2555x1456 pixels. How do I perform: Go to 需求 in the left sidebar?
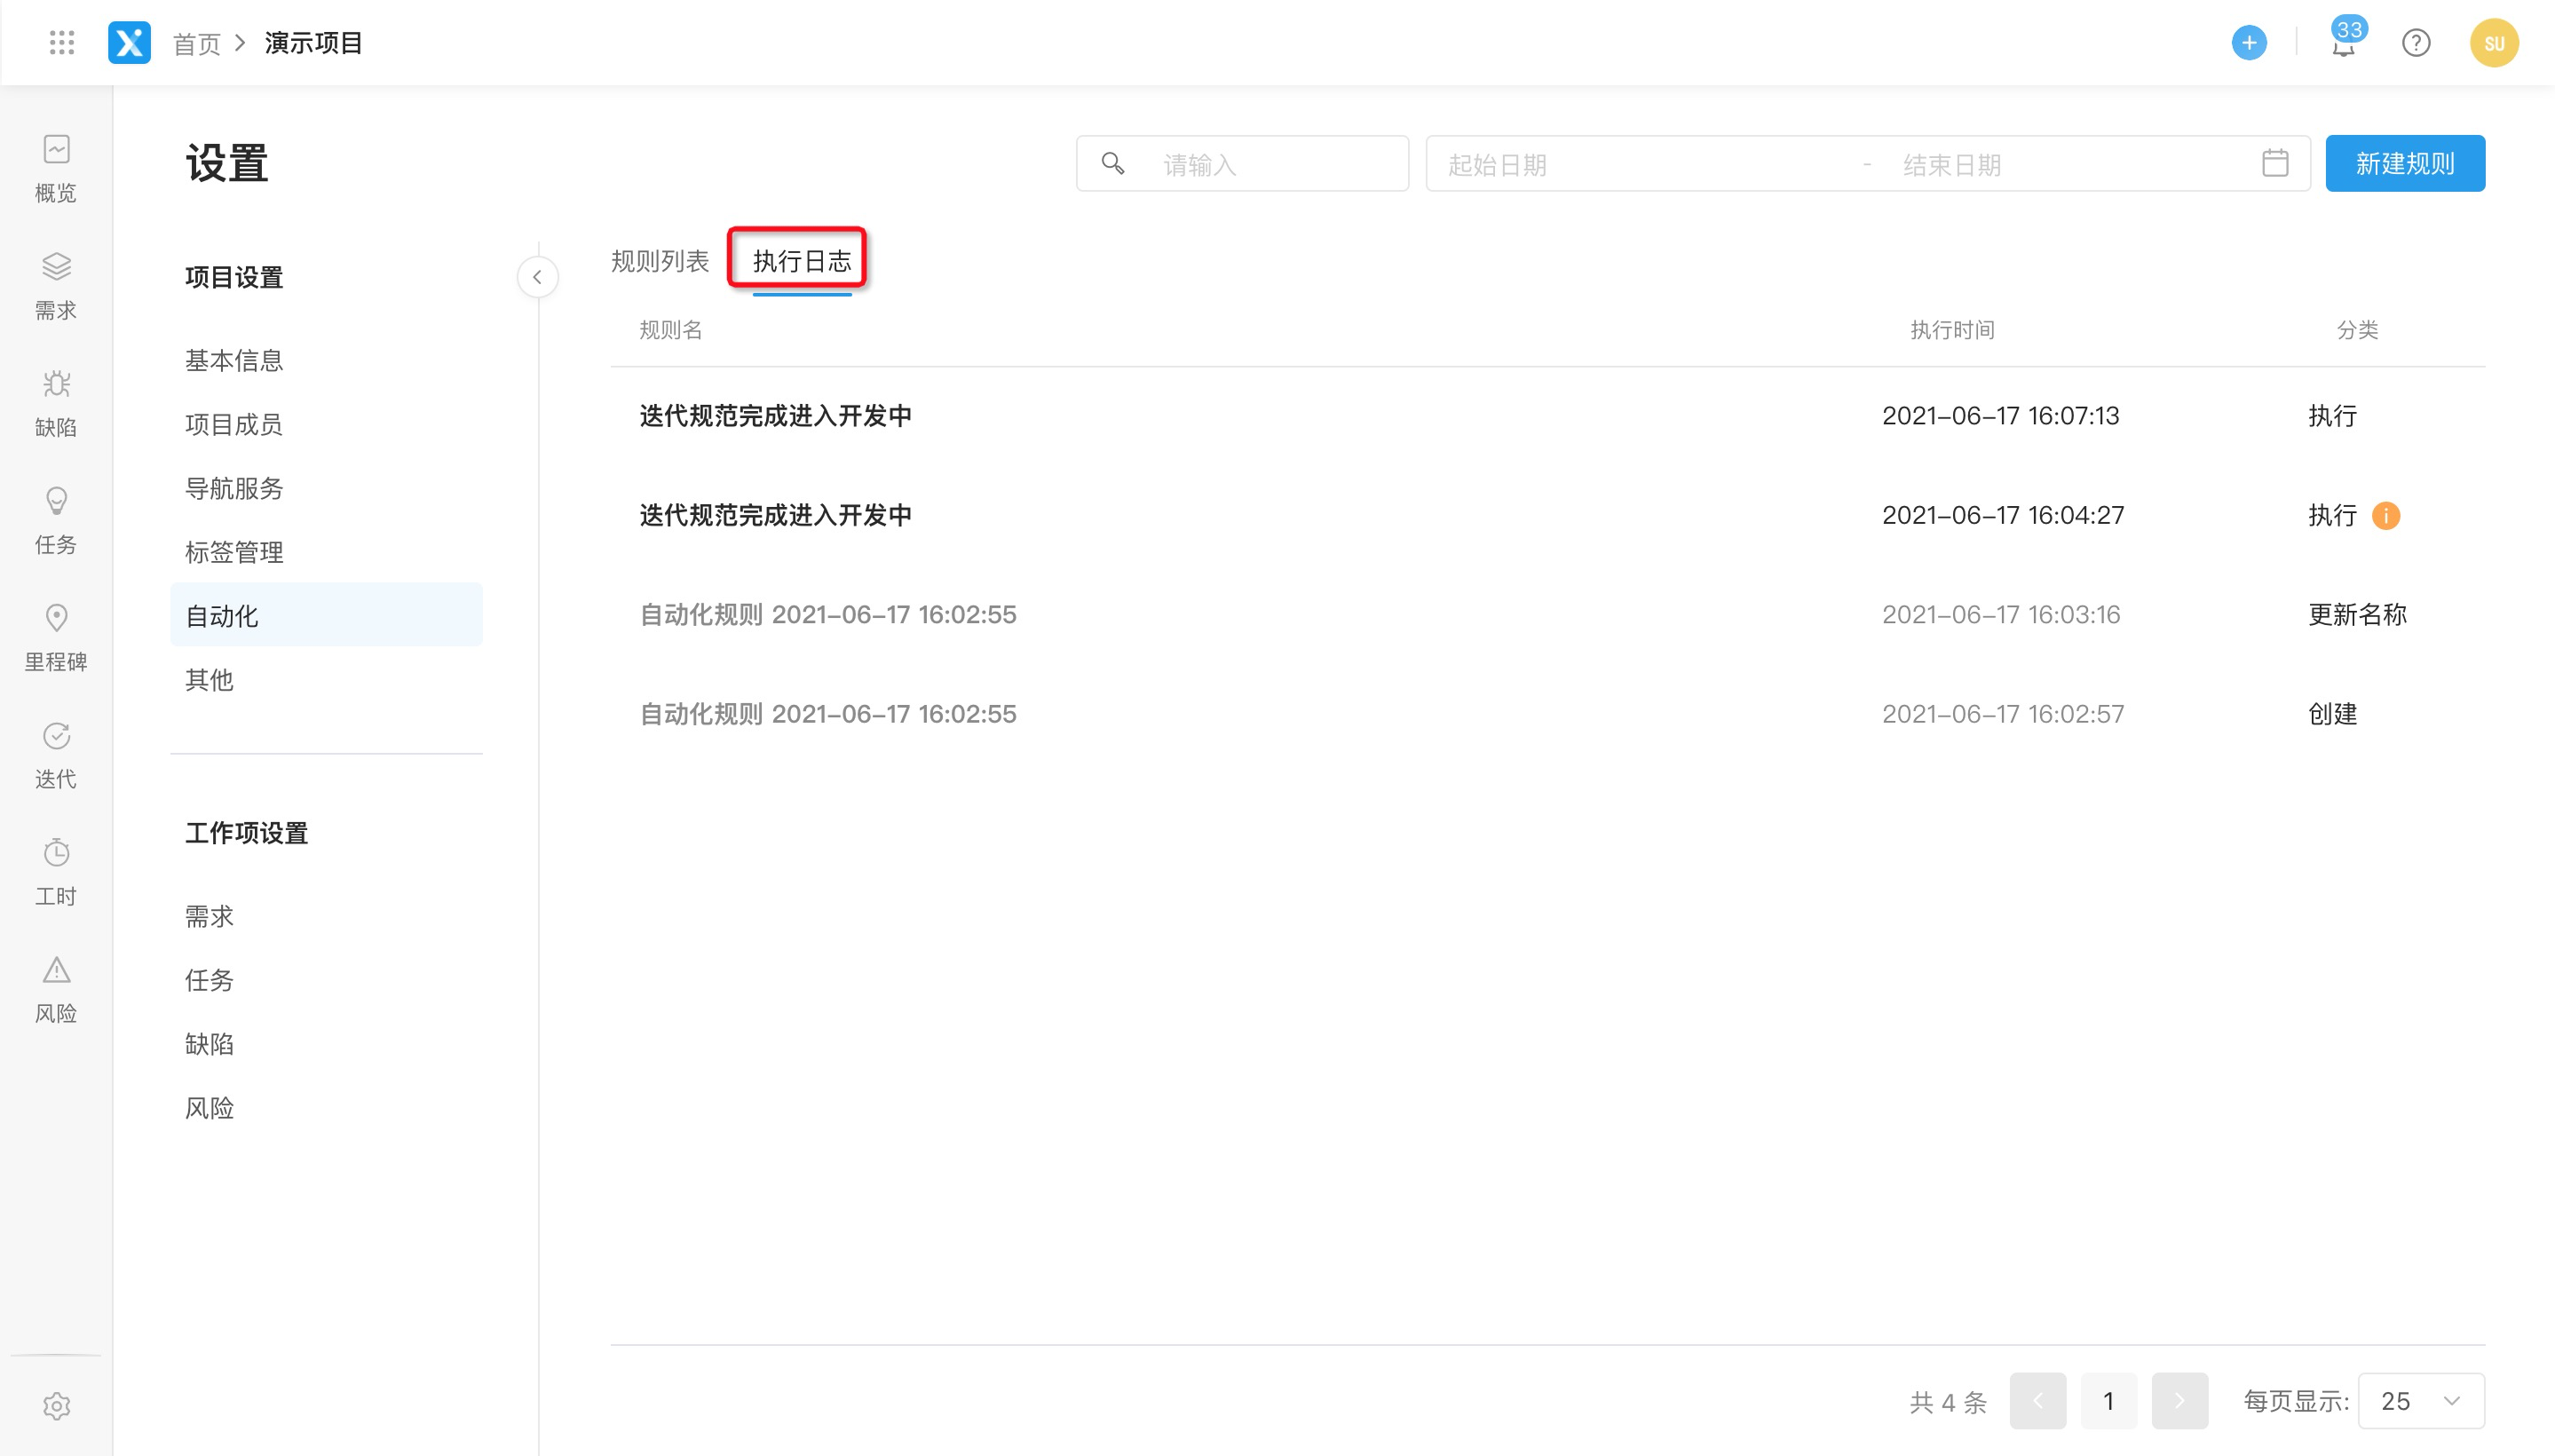pos(56,286)
